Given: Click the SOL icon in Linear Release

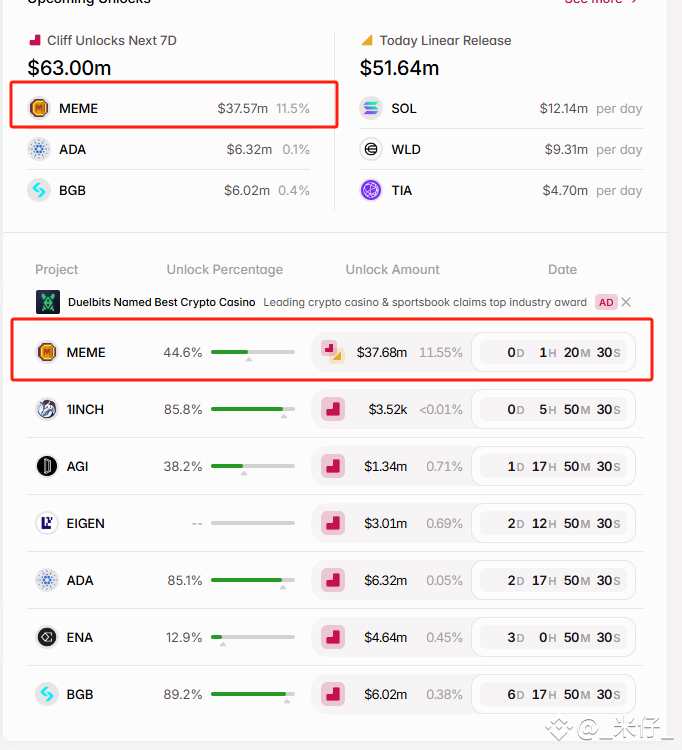Looking at the screenshot, I should tap(371, 108).
